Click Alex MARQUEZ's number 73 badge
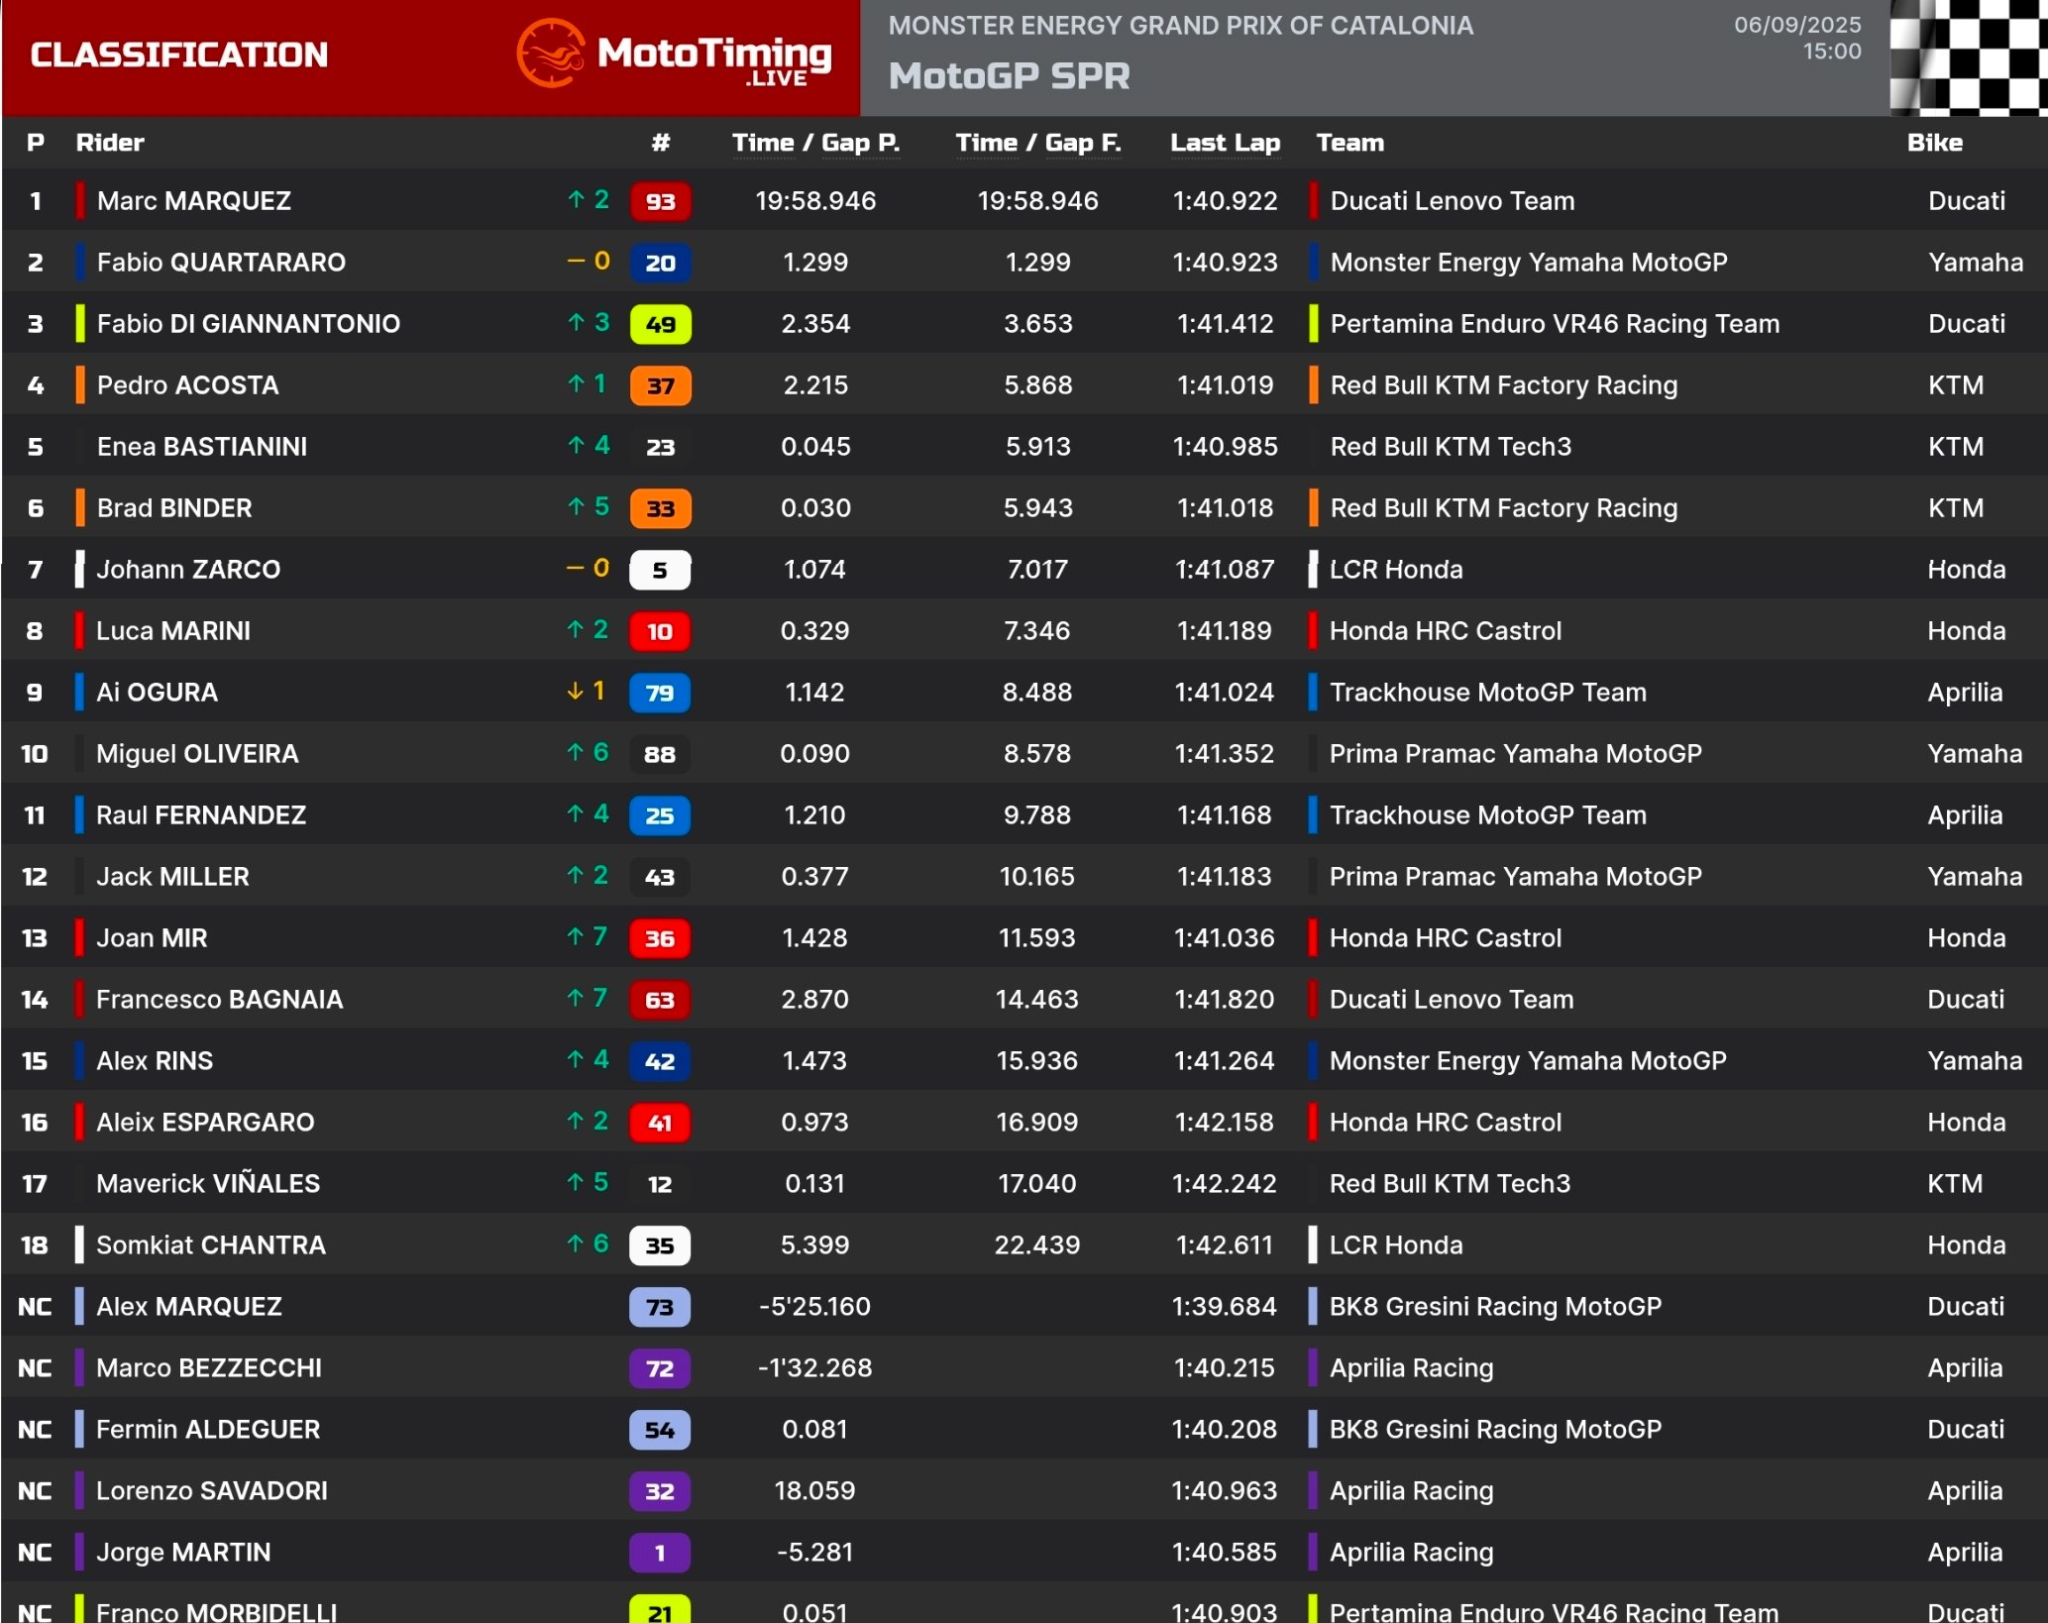 click(660, 1307)
